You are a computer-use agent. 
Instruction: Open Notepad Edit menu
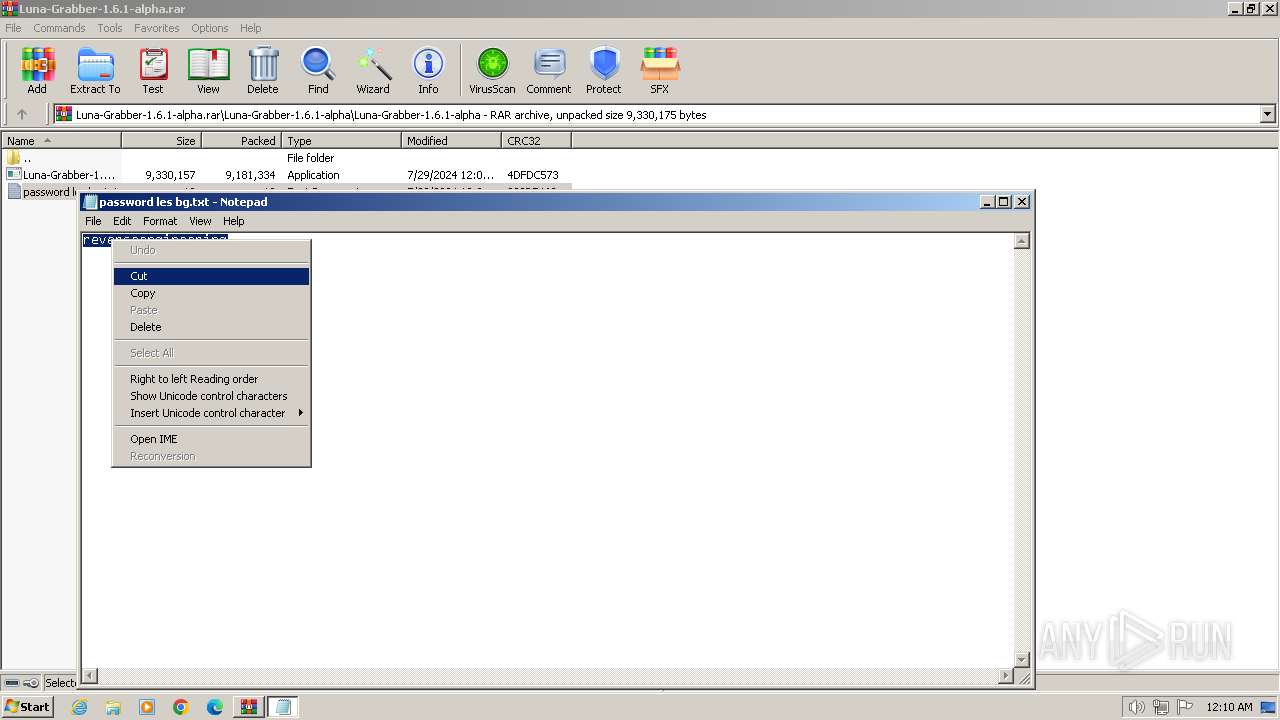(x=122, y=221)
